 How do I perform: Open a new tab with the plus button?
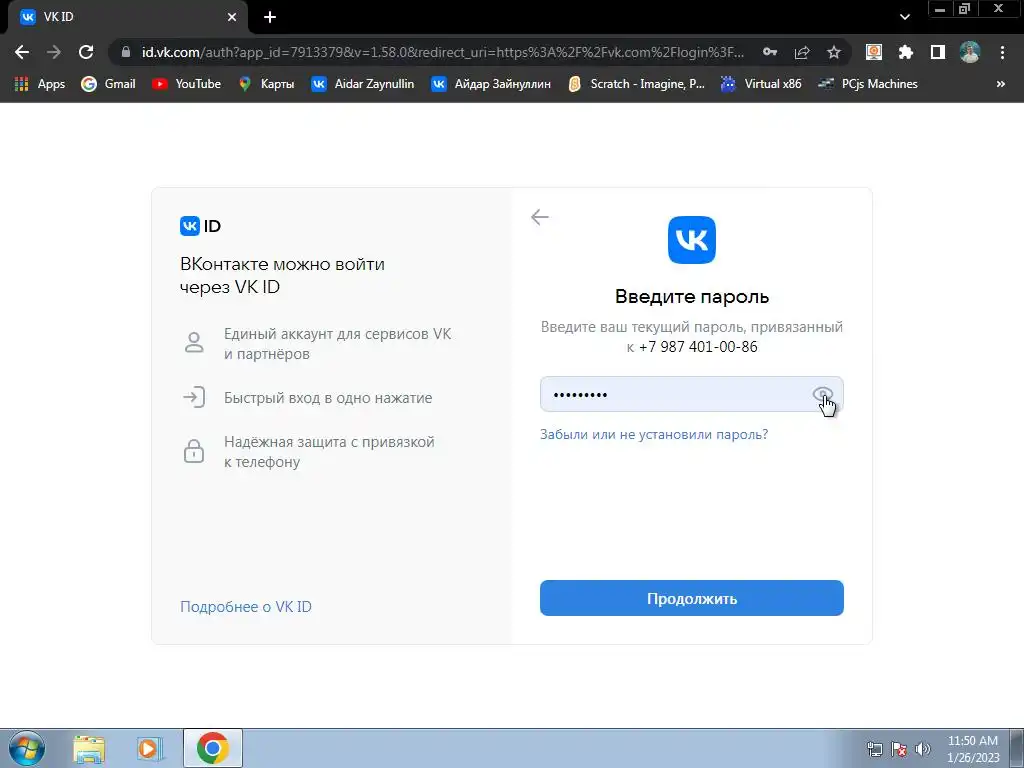pyautogui.click(x=270, y=17)
